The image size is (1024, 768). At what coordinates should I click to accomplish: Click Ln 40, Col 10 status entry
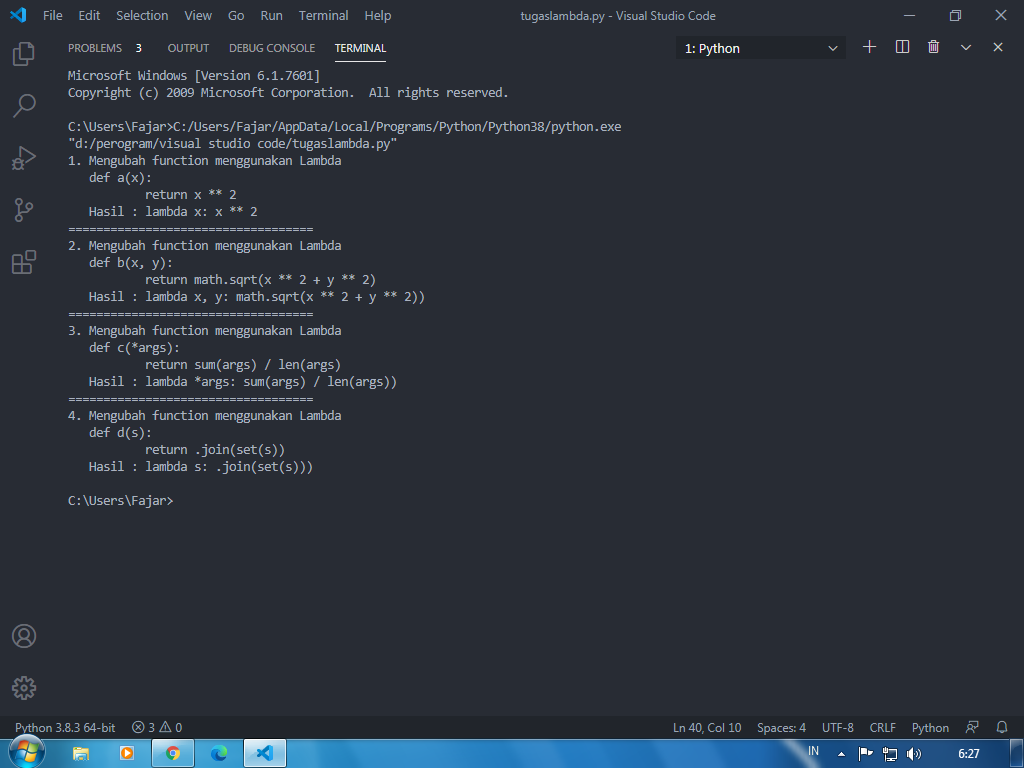pos(707,728)
